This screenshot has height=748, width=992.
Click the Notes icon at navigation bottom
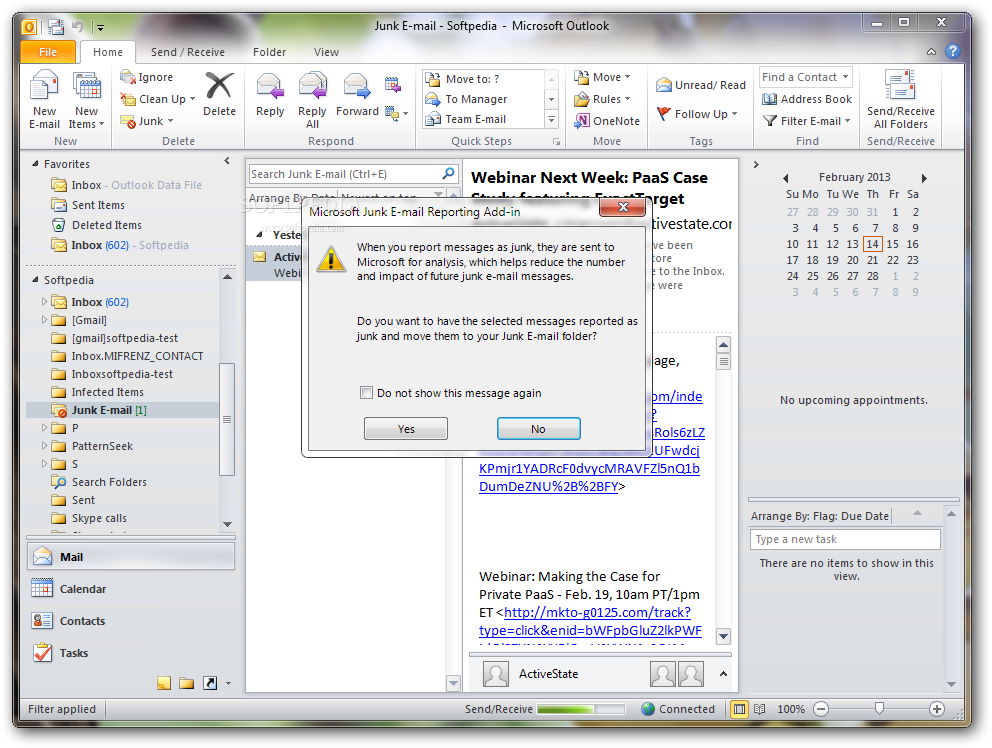[x=164, y=683]
